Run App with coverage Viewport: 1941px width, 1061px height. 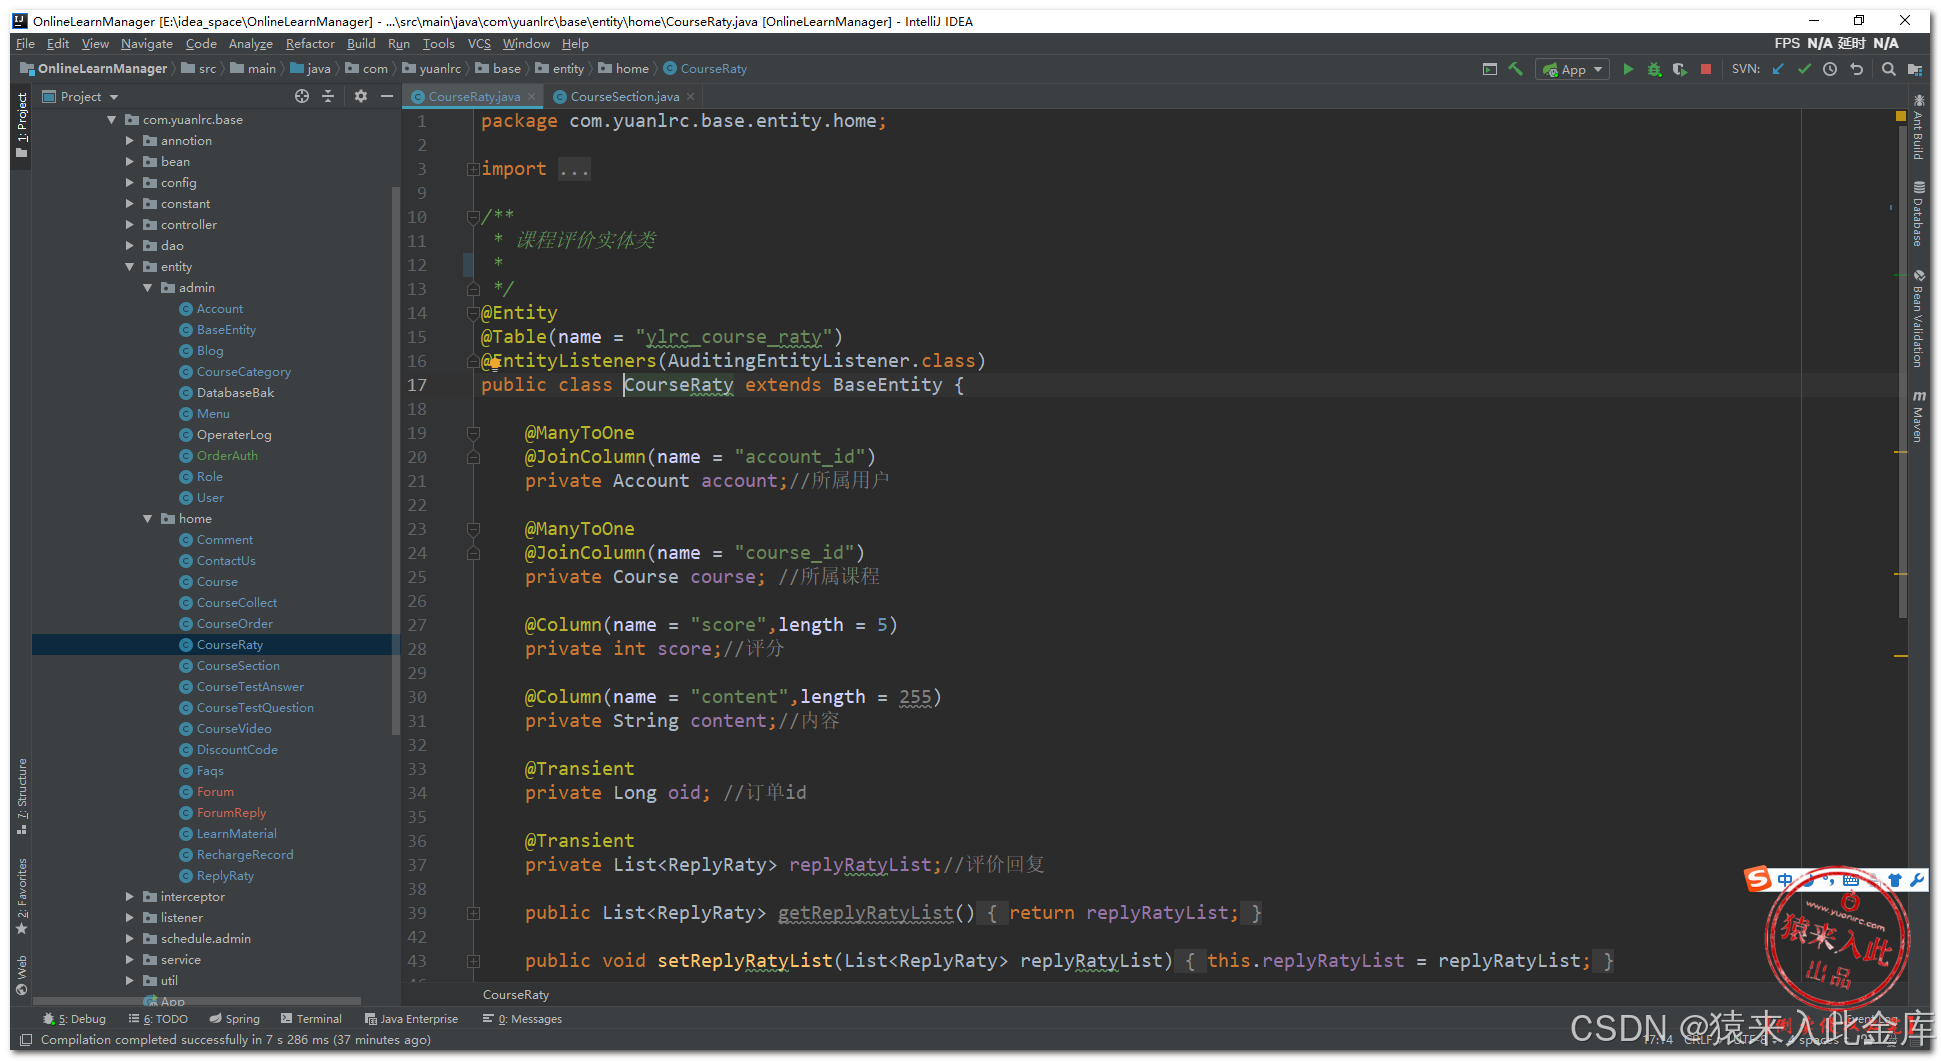pos(1680,69)
